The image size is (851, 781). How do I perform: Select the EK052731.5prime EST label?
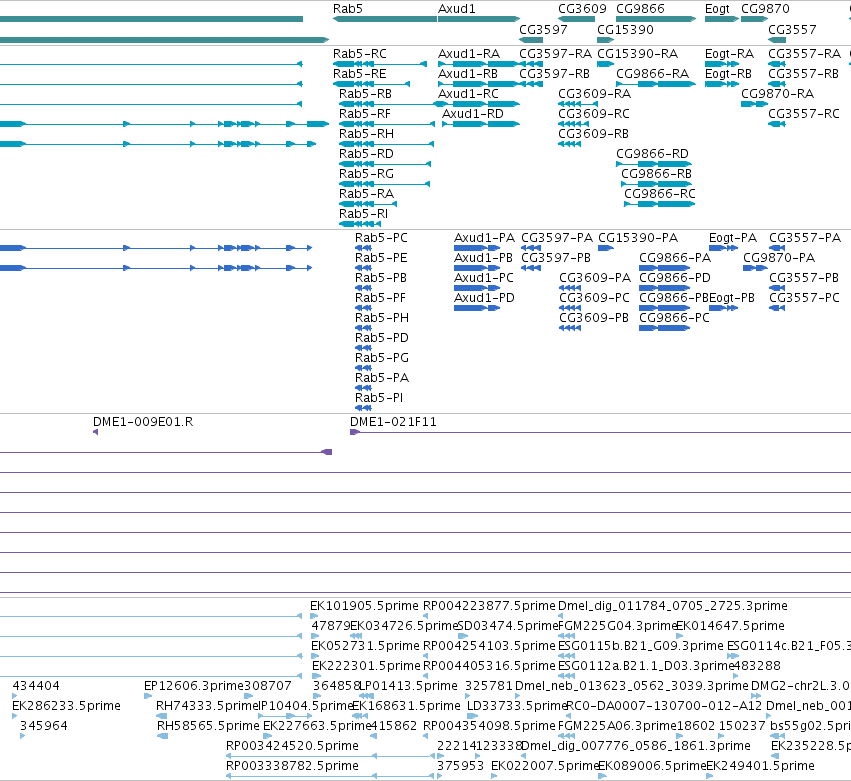pyautogui.click(x=365, y=646)
